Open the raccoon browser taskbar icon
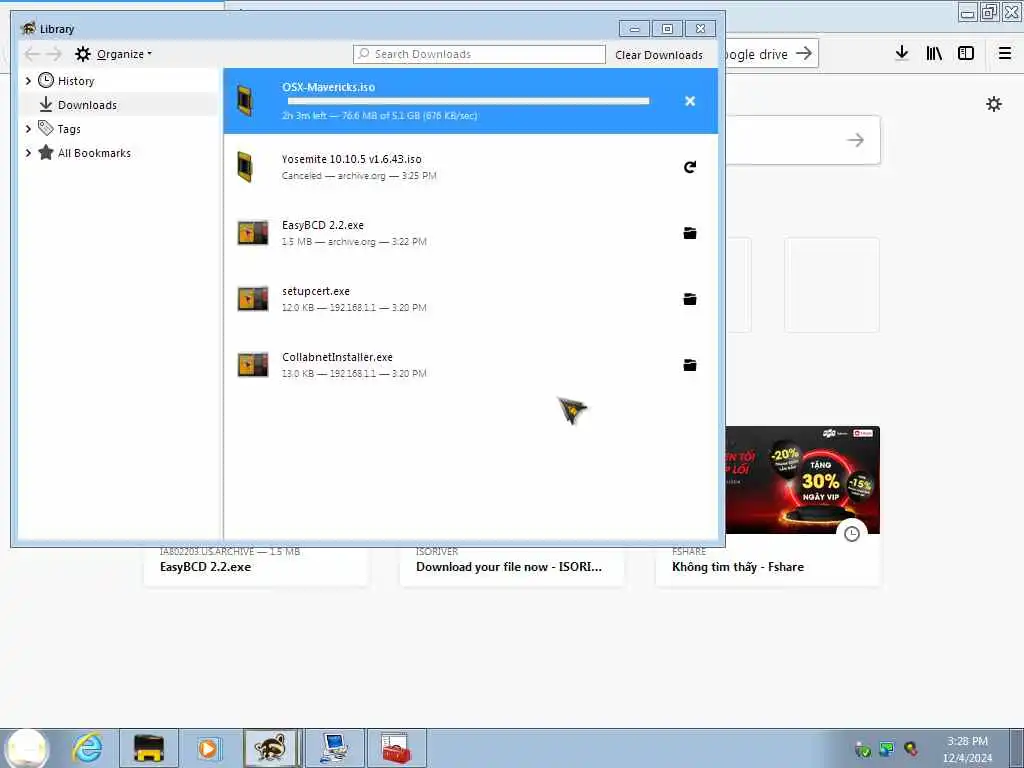Image resolution: width=1024 pixels, height=768 pixels. [270, 748]
